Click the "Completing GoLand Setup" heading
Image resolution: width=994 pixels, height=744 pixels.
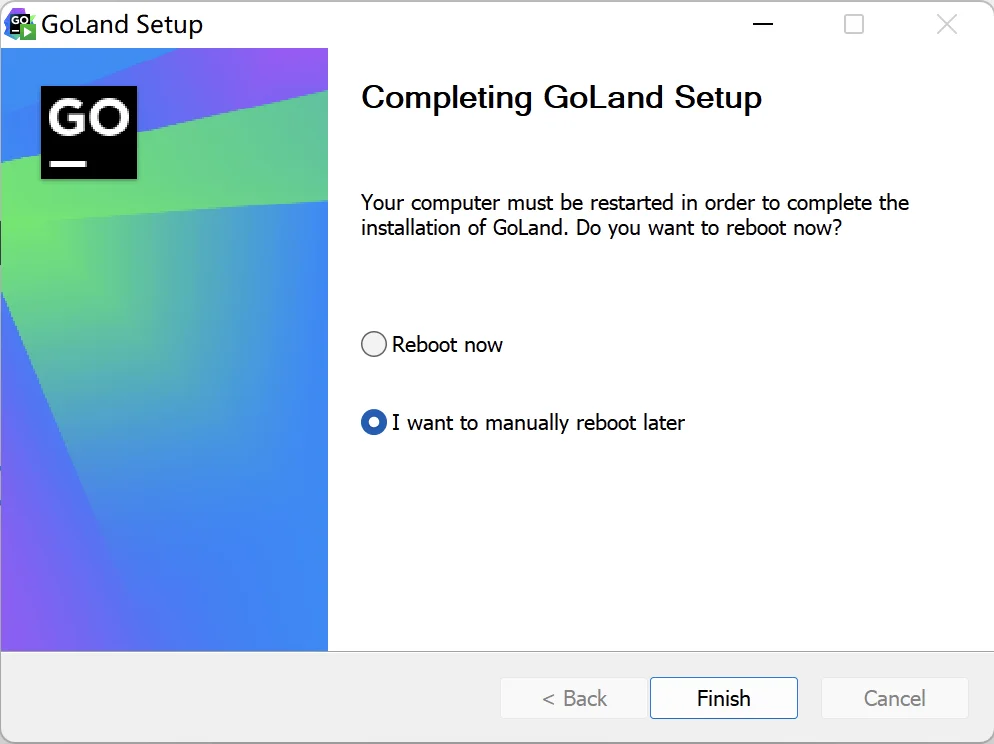tap(561, 98)
